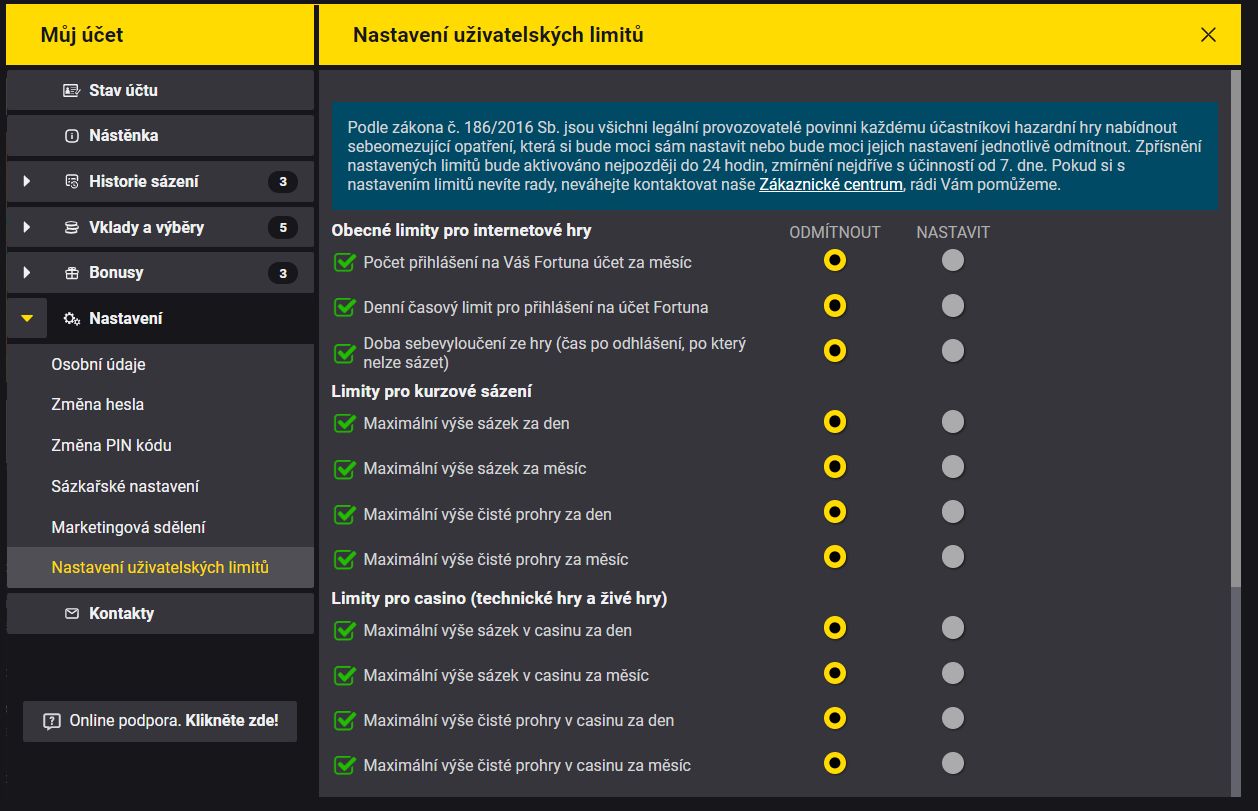This screenshot has height=811, width=1258.
Task: Collapse the Nastavení section arrow
Action: click(27, 319)
